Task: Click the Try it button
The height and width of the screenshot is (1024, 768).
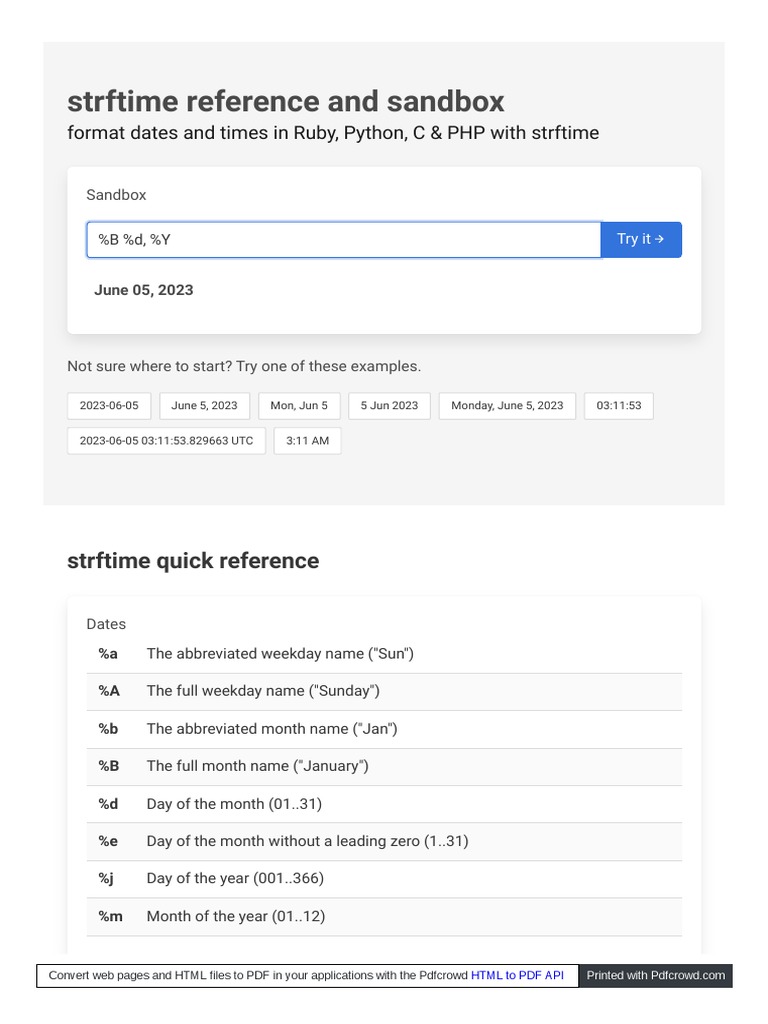Action: pyautogui.click(x=640, y=240)
